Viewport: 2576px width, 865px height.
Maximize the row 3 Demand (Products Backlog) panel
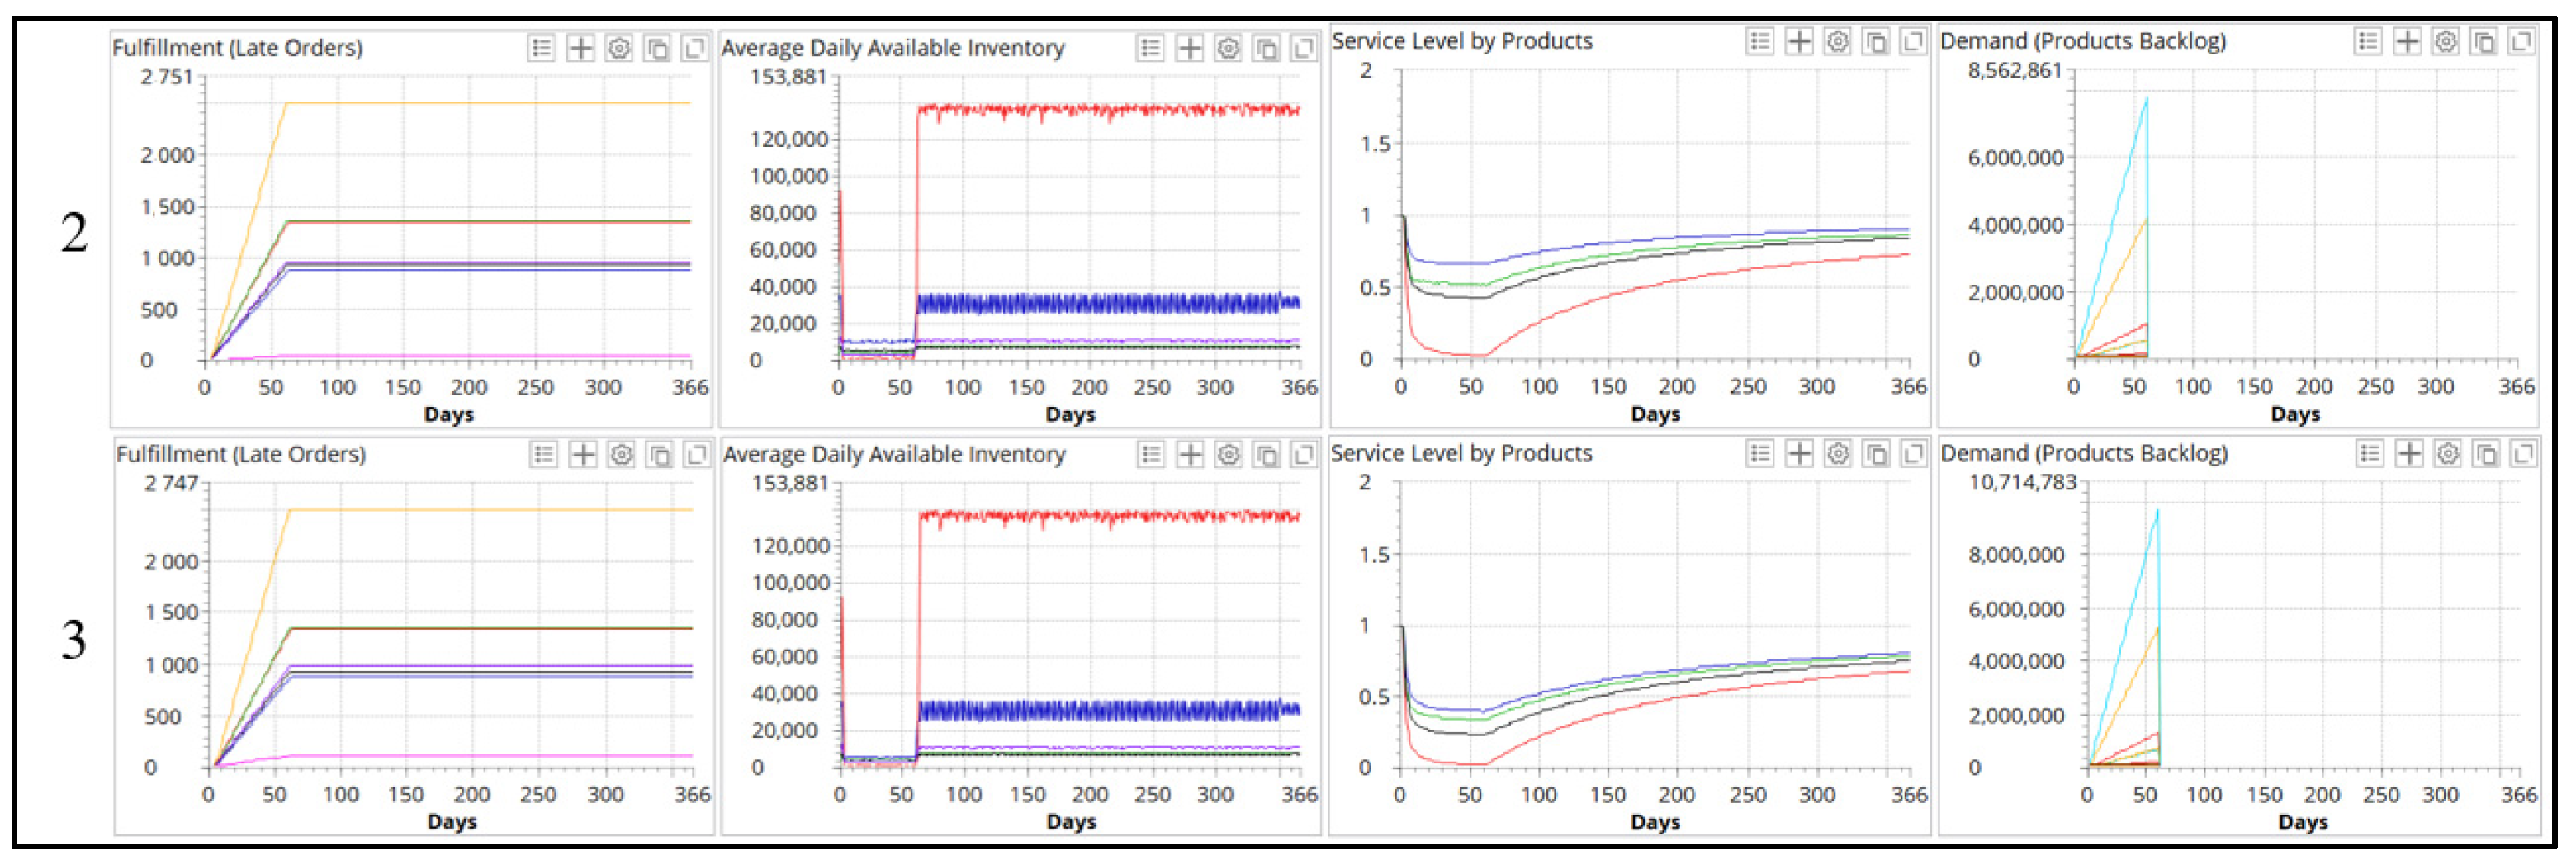[2524, 454]
